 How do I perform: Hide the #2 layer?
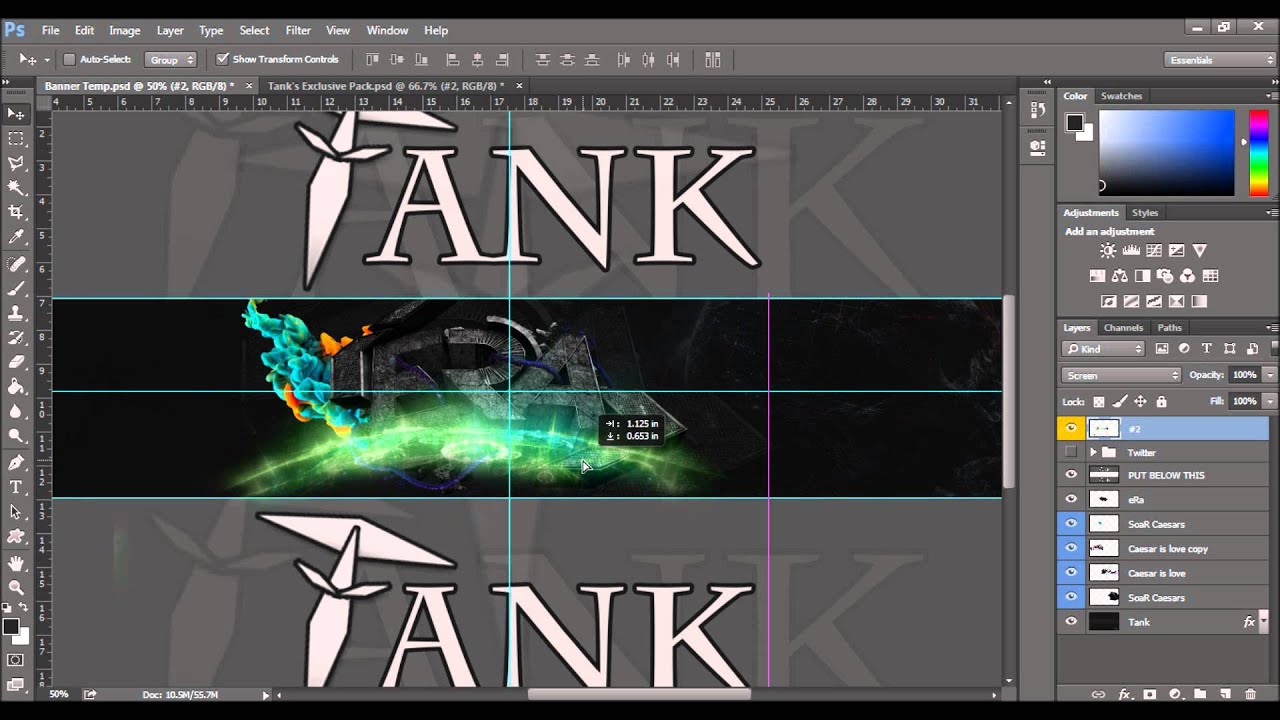coord(1071,428)
